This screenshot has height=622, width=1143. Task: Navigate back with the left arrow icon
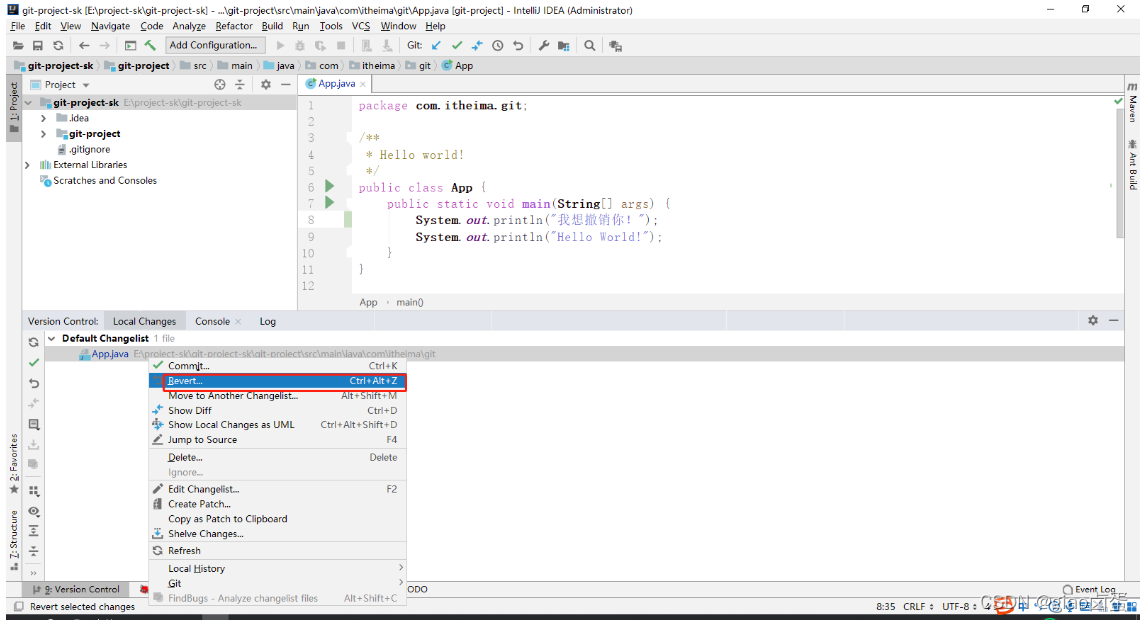click(x=85, y=45)
